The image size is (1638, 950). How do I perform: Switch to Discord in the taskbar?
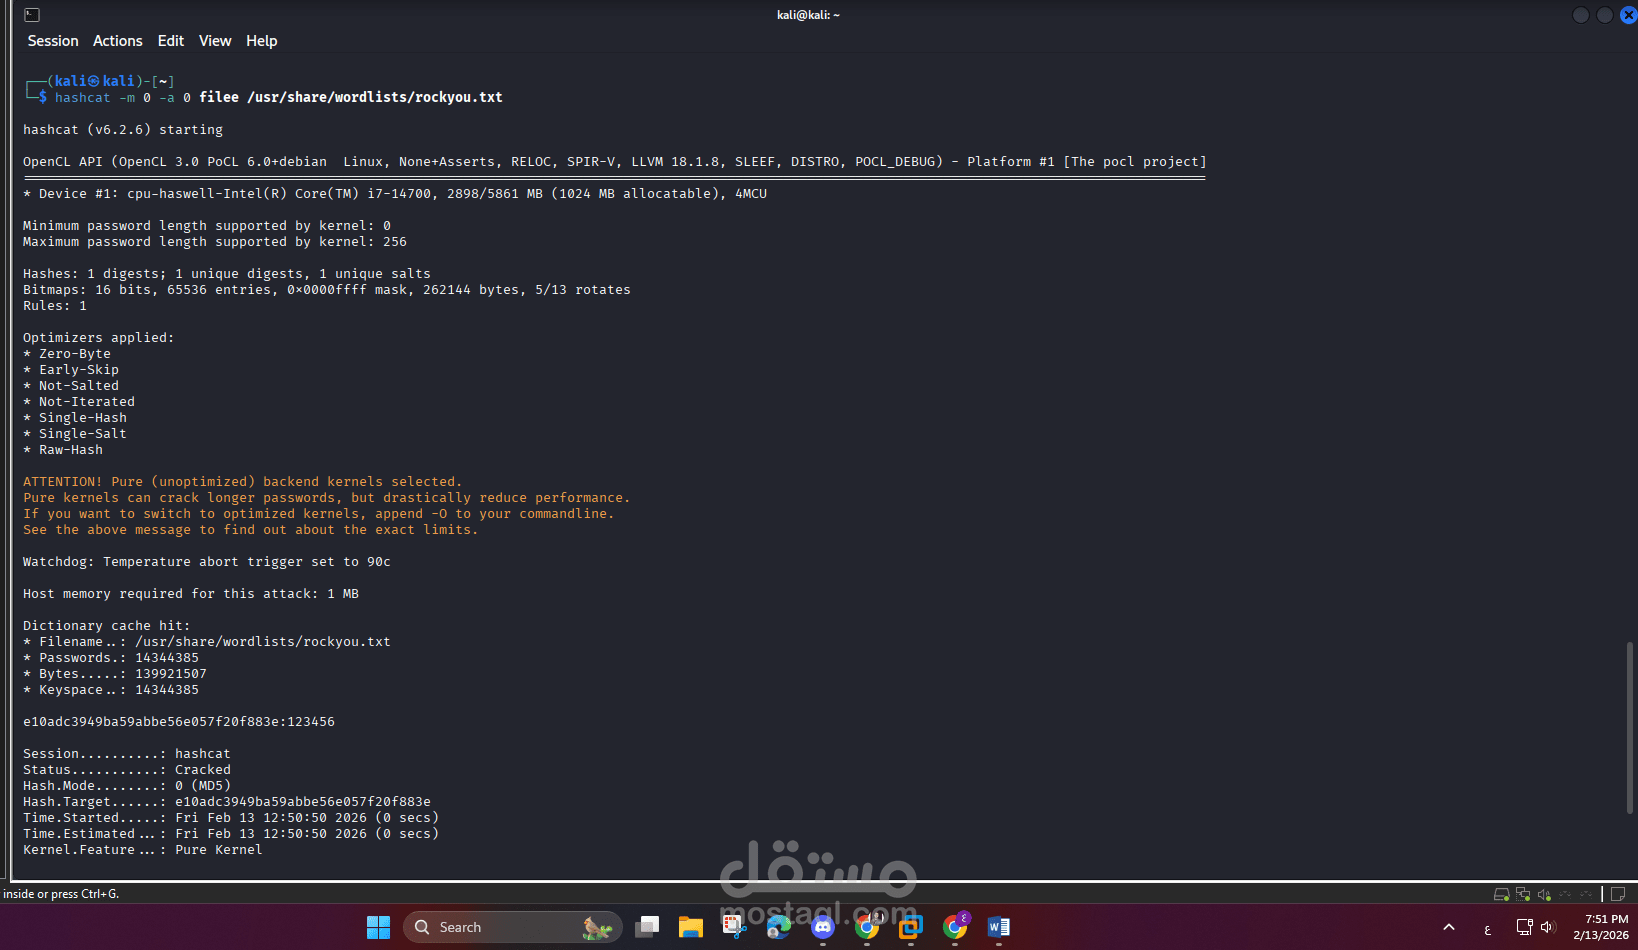coord(823,927)
